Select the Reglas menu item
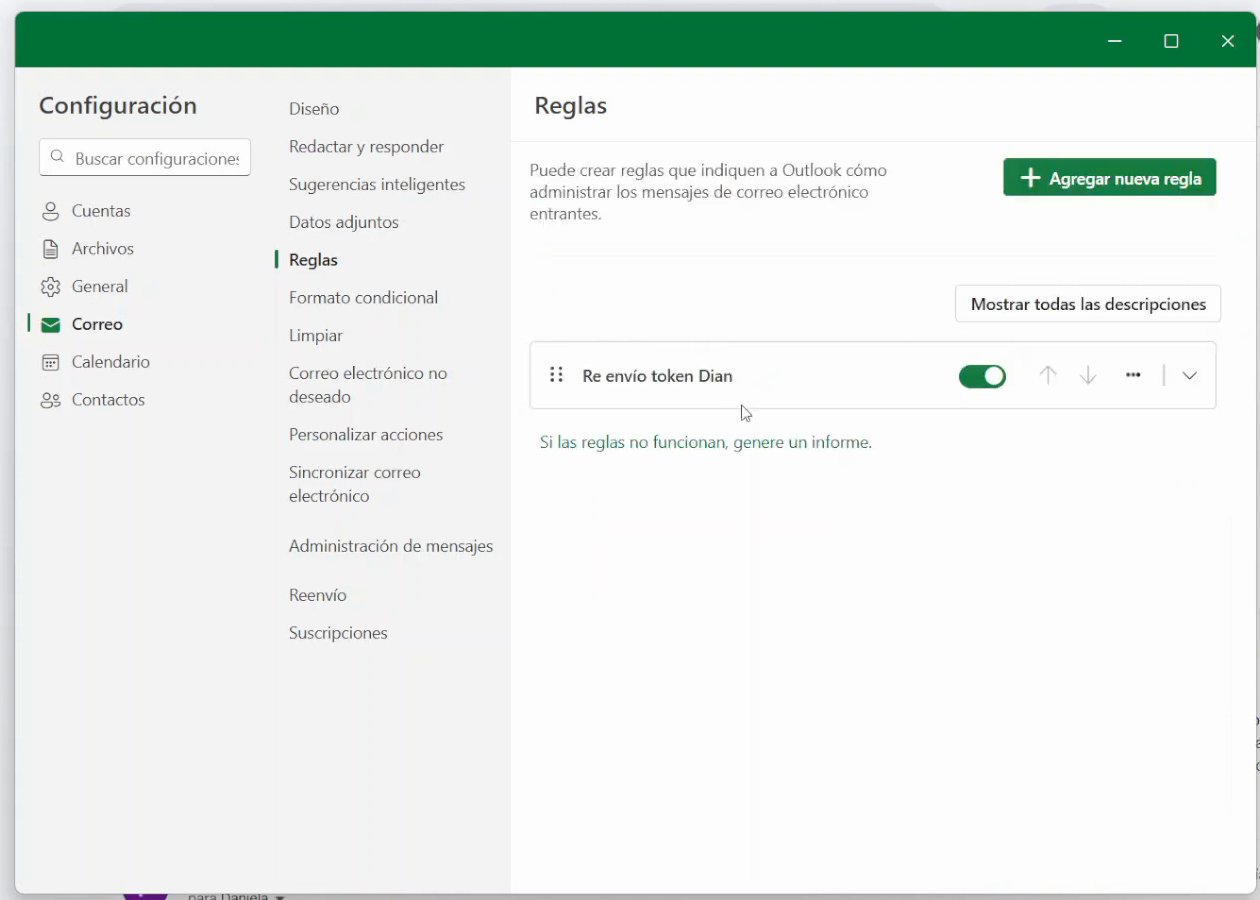Viewport: 1260px width, 900px height. coord(313,260)
